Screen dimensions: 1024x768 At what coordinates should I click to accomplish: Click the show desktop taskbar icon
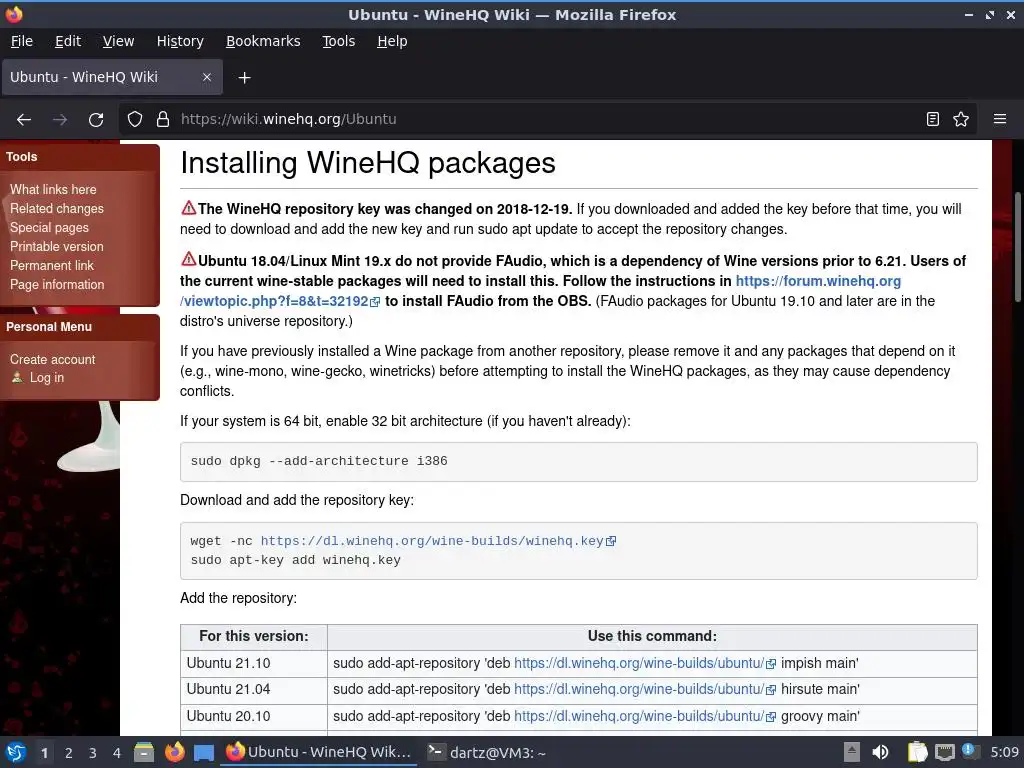click(204, 753)
